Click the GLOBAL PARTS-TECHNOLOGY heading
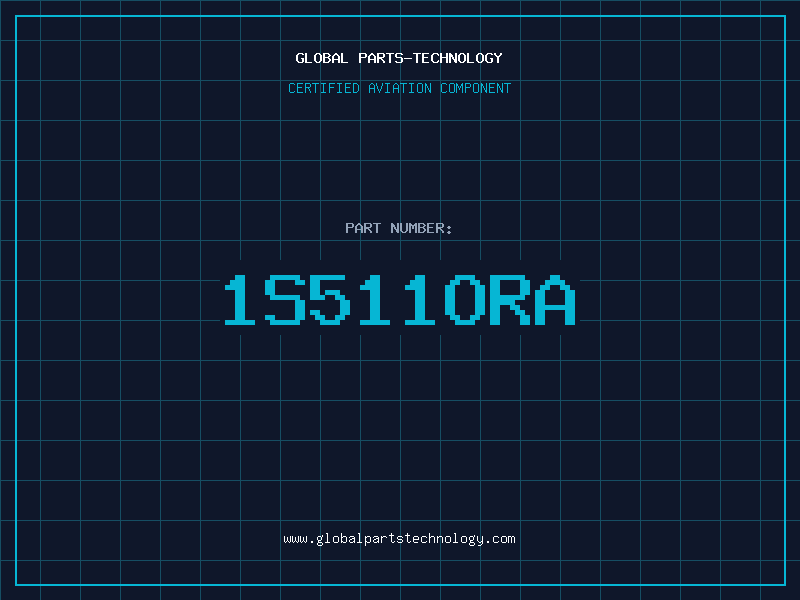The image size is (800, 600). [399, 58]
